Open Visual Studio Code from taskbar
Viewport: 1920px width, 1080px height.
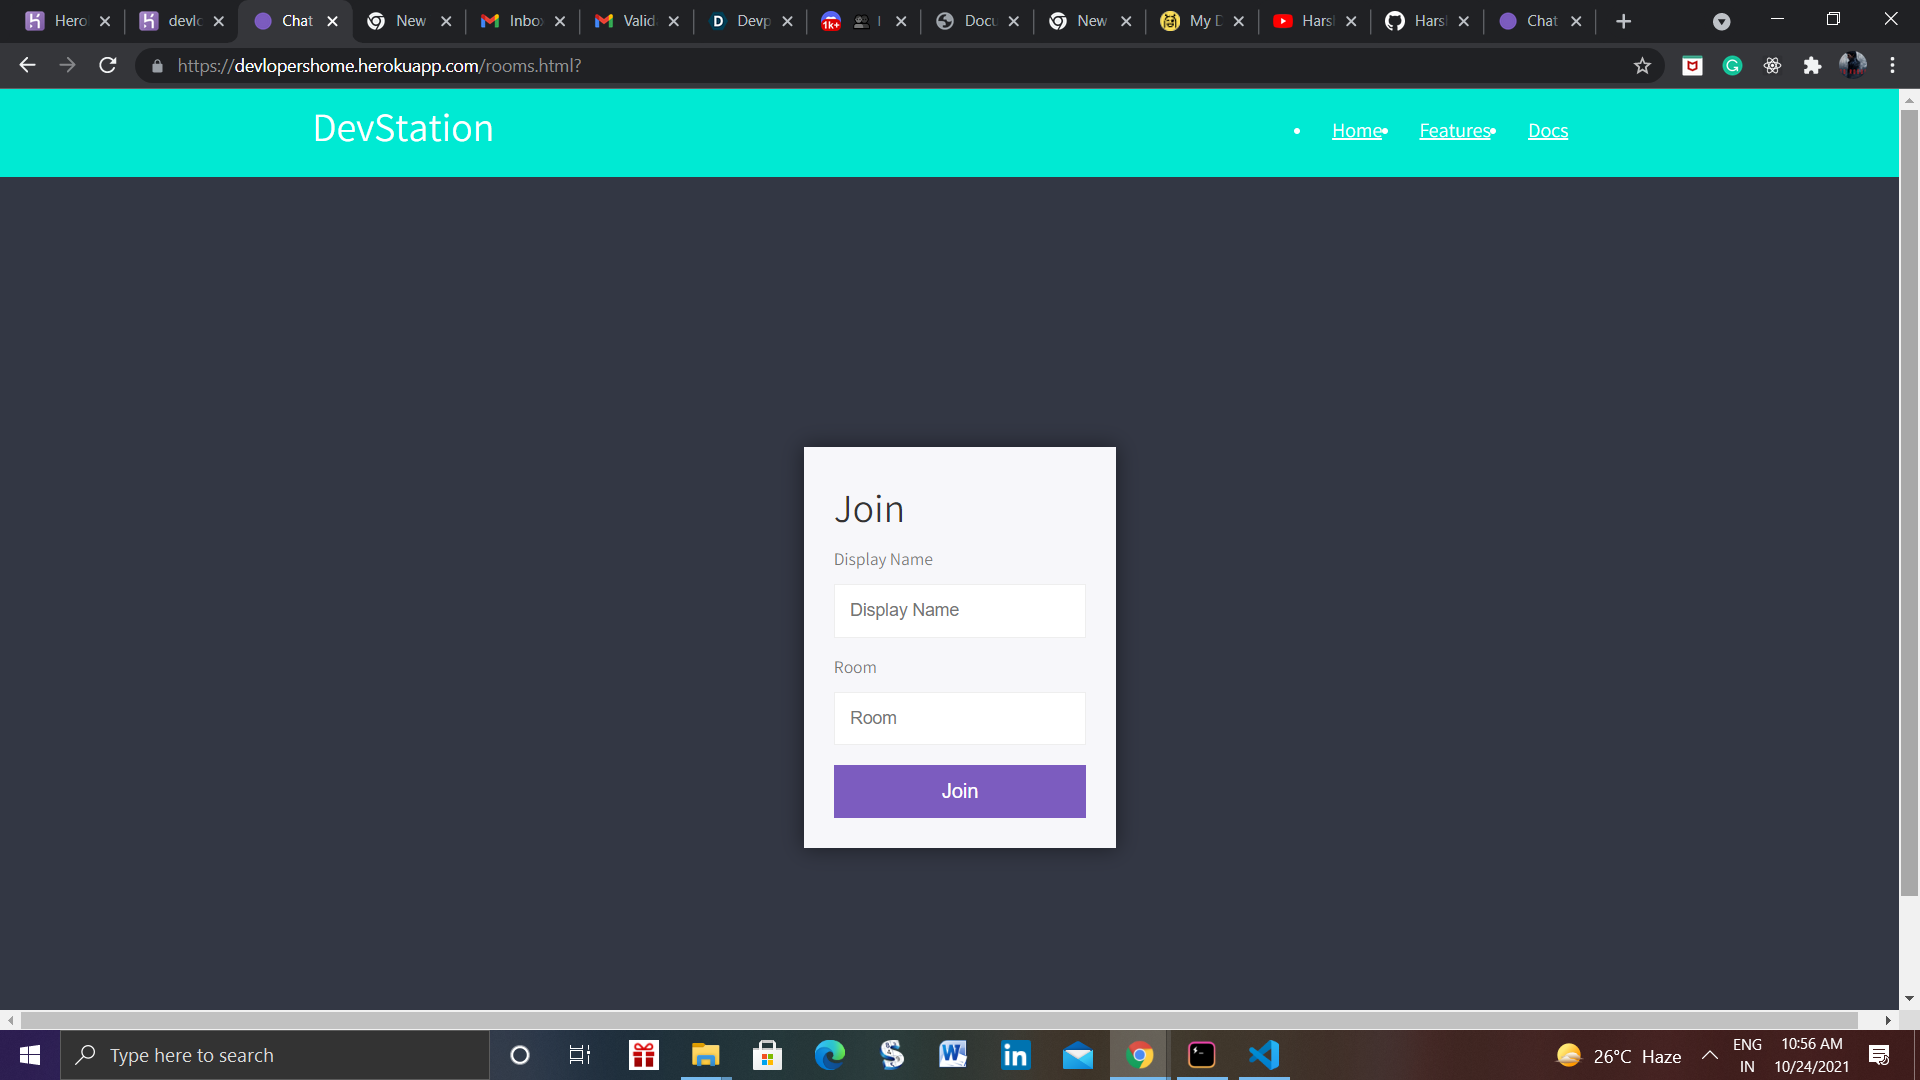(1264, 1055)
